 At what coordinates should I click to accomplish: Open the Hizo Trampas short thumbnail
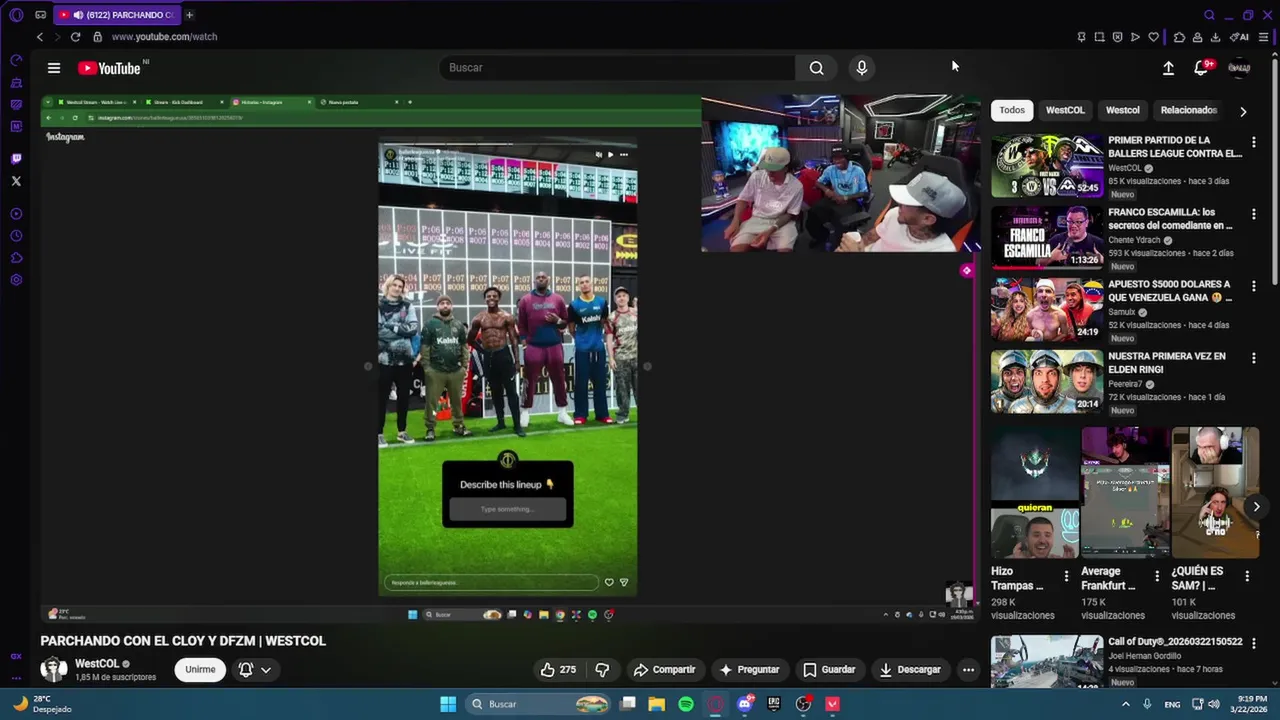coord(1035,493)
